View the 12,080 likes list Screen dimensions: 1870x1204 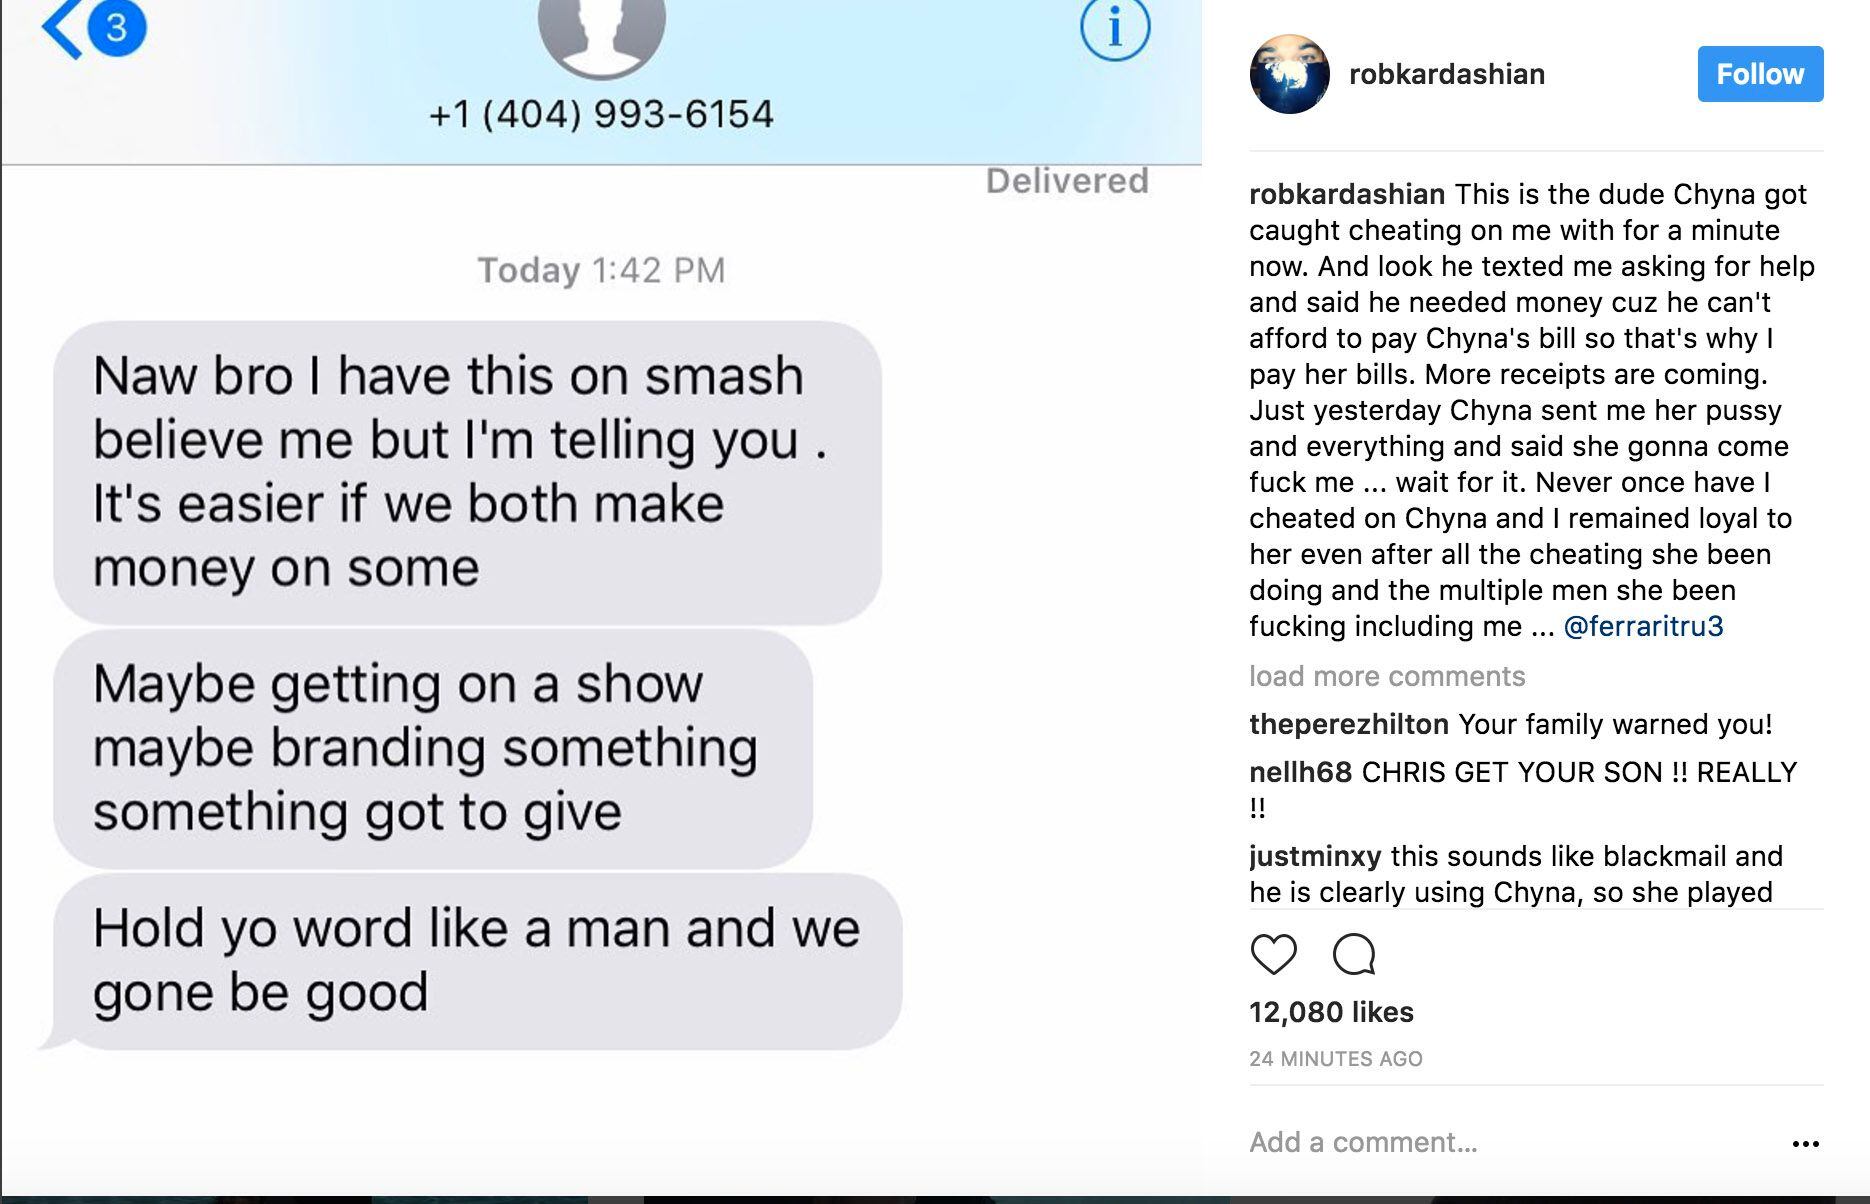click(x=1331, y=1012)
